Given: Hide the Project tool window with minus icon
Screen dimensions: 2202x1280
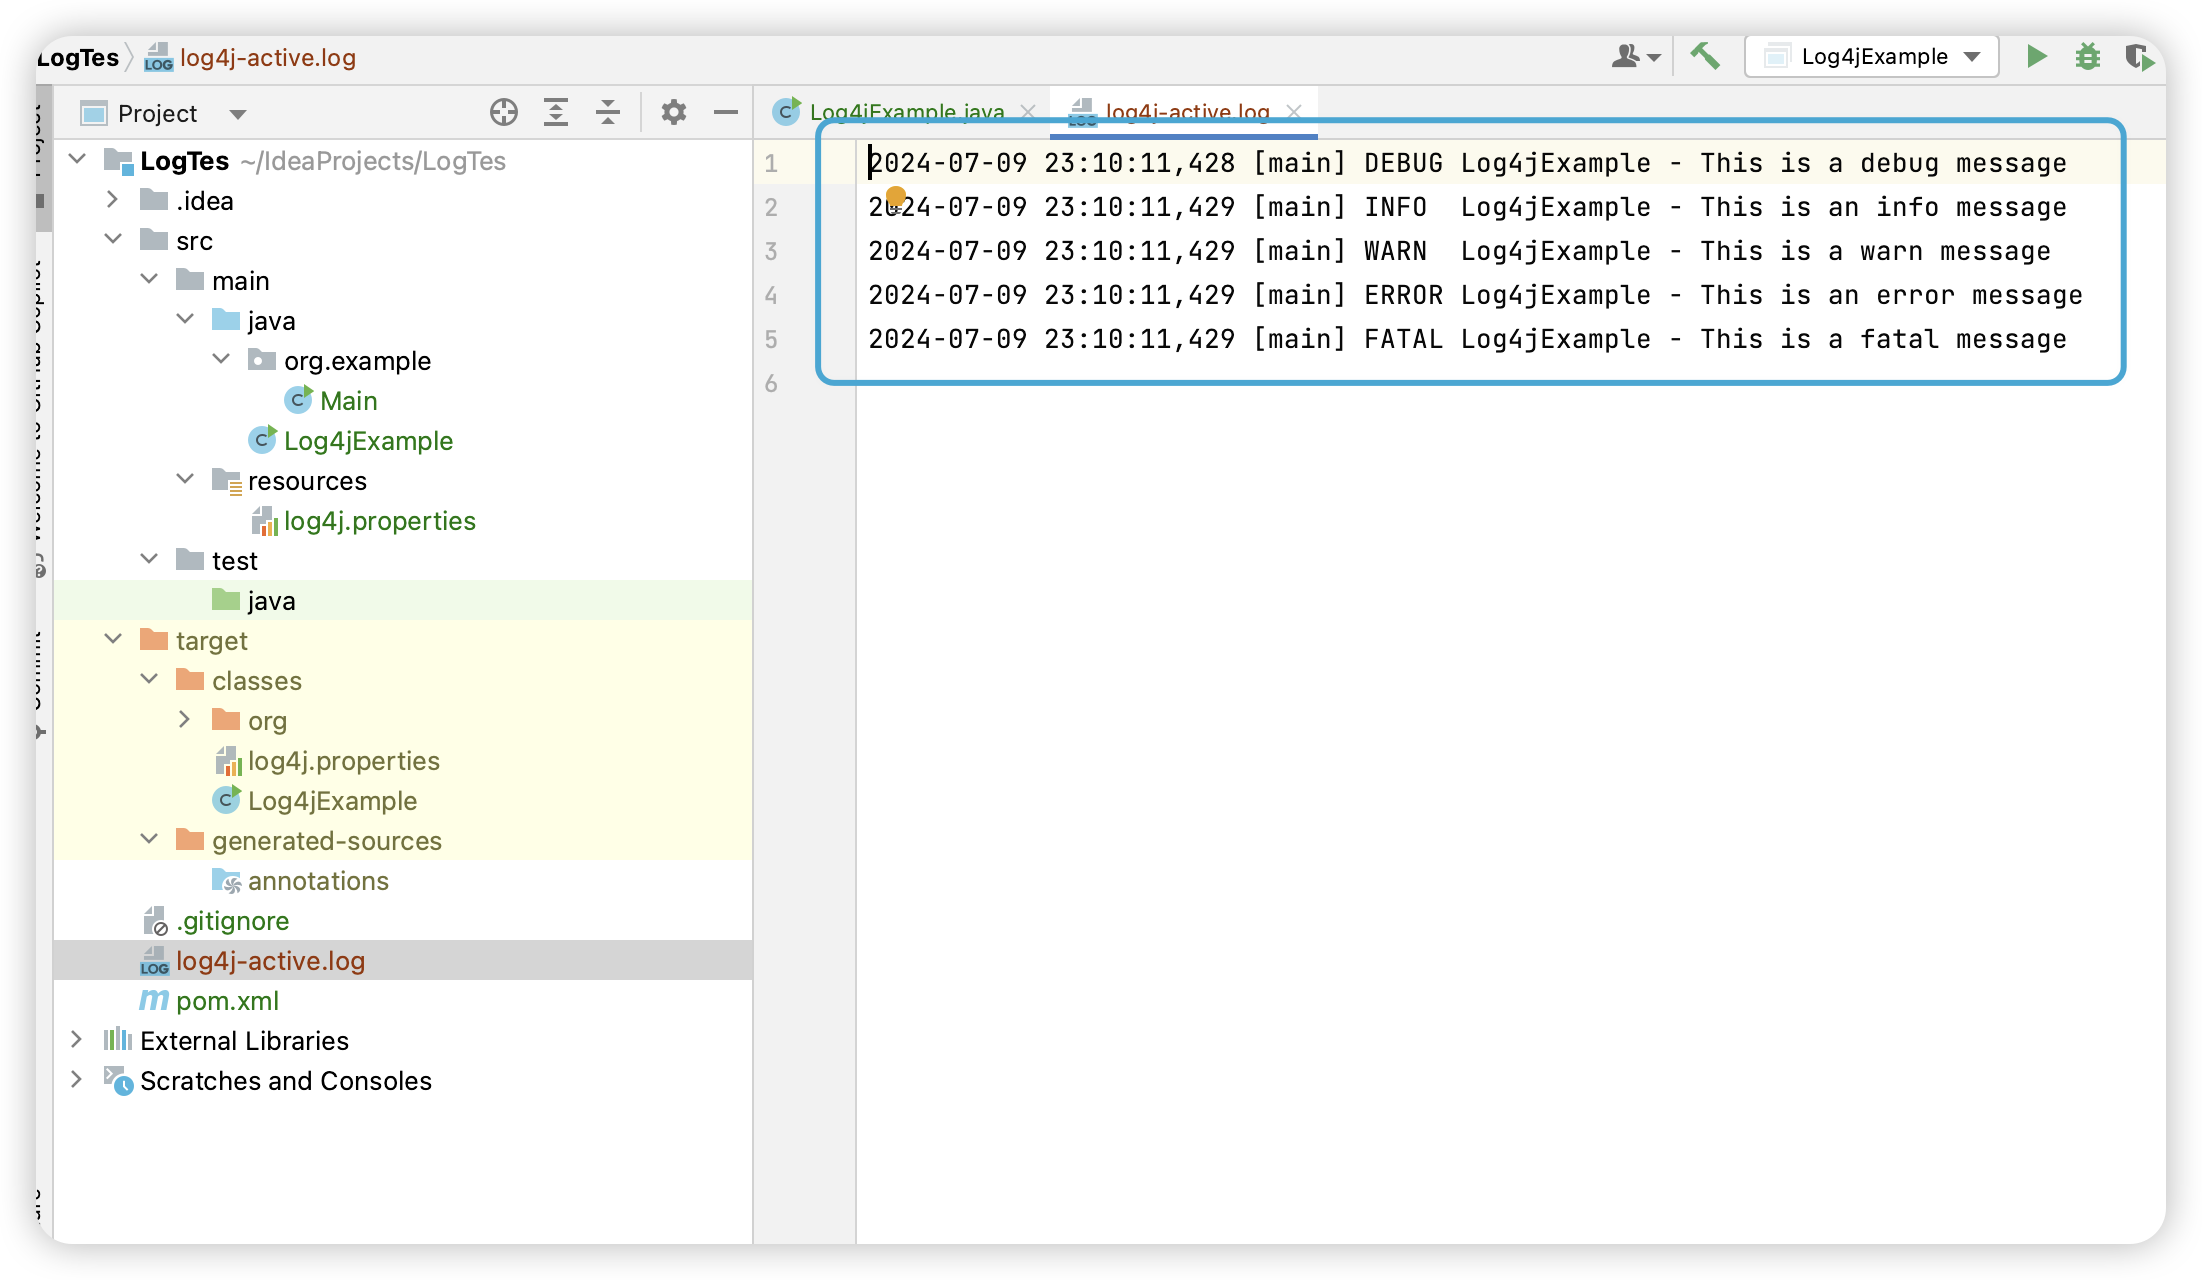Looking at the screenshot, I should pyautogui.click(x=725, y=112).
